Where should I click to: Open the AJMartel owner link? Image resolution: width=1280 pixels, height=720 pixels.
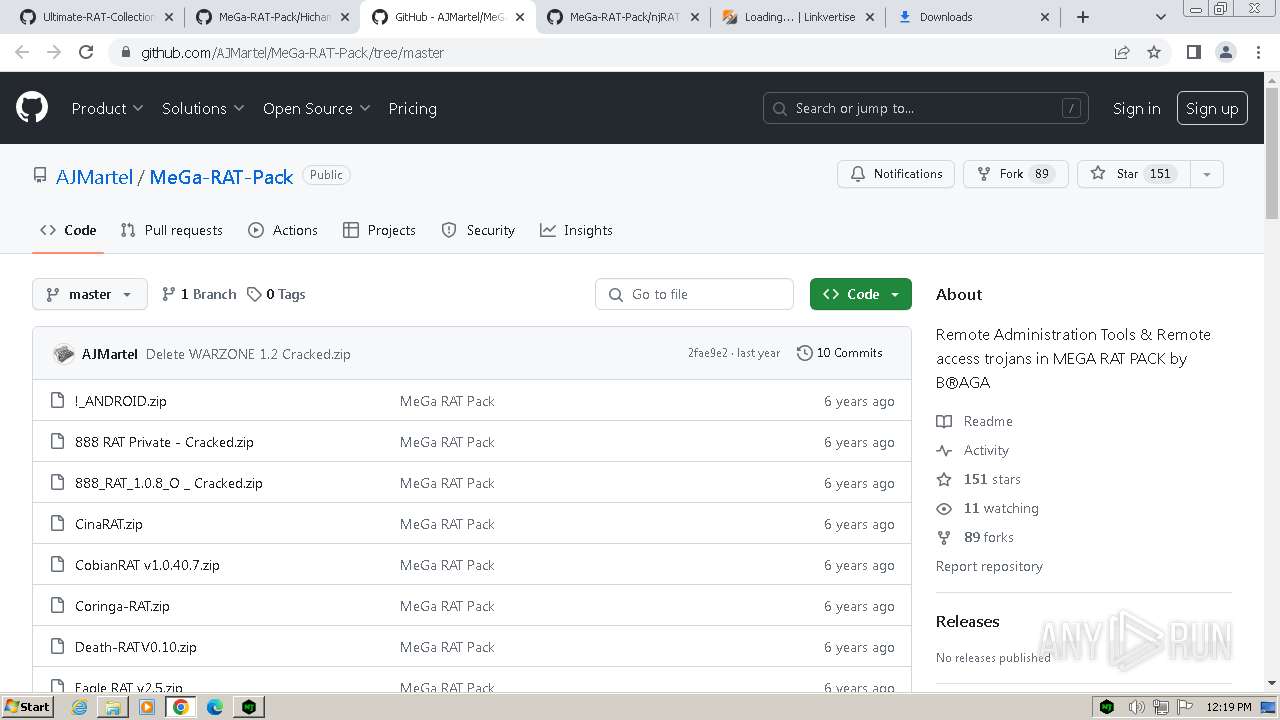(94, 177)
